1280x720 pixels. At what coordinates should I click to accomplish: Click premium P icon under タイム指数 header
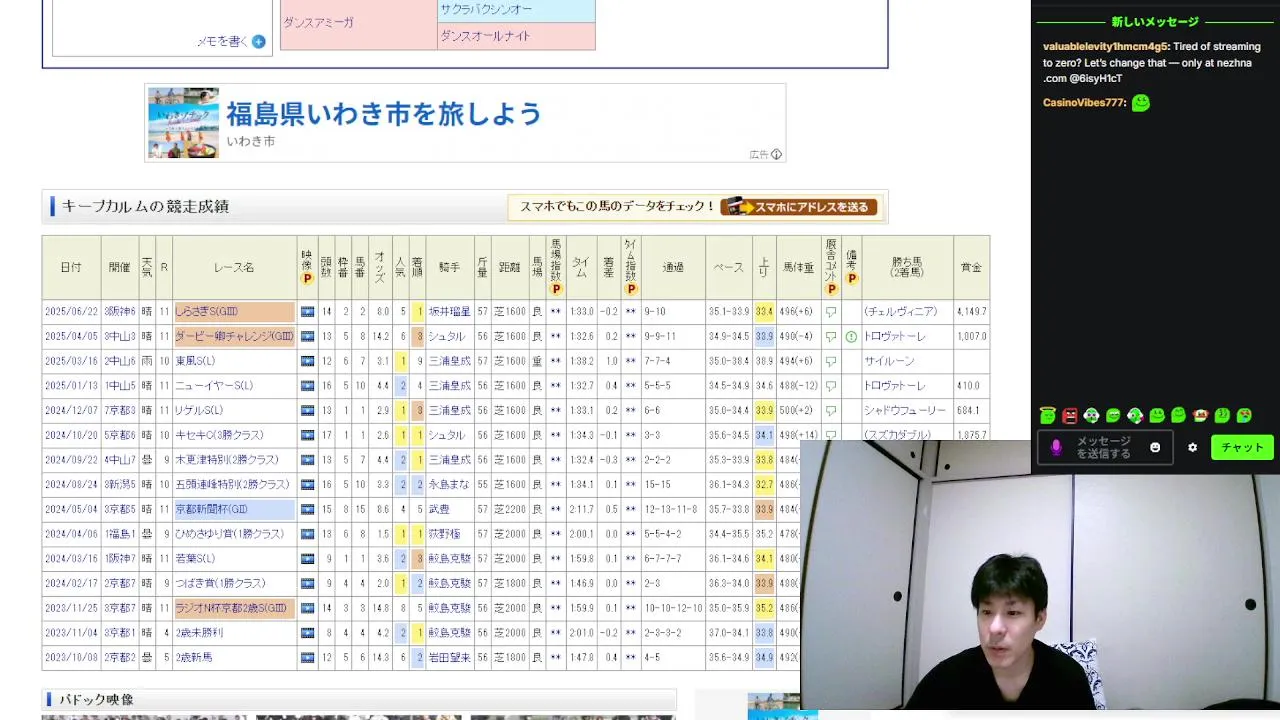tap(630, 289)
